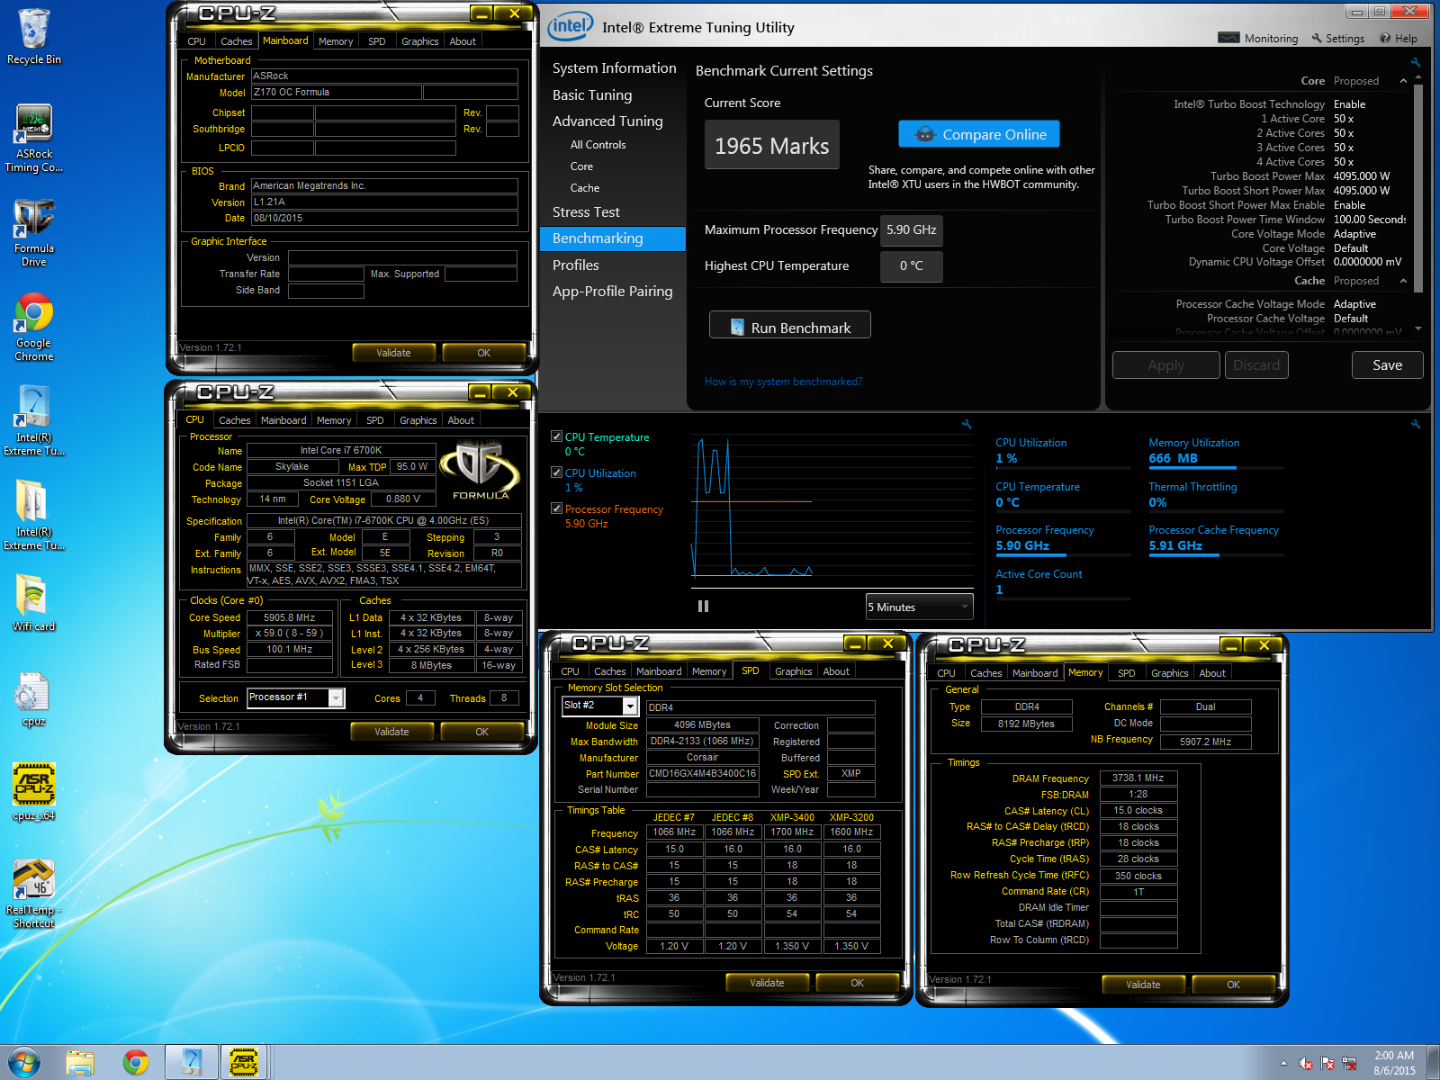The height and width of the screenshot is (1080, 1440).
Task: Toggle Processor Frequency graph checkbox
Action: click(557, 509)
